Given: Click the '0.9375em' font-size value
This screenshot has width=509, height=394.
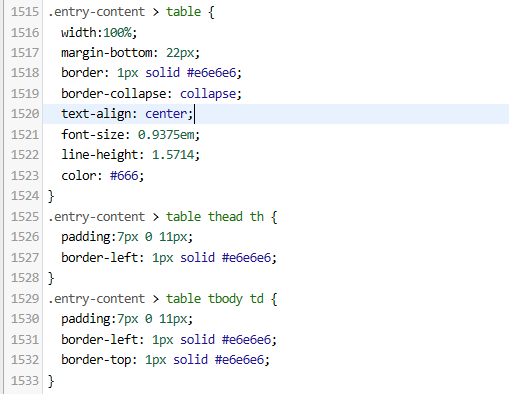Looking at the screenshot, I should click(x=166, y=135).
